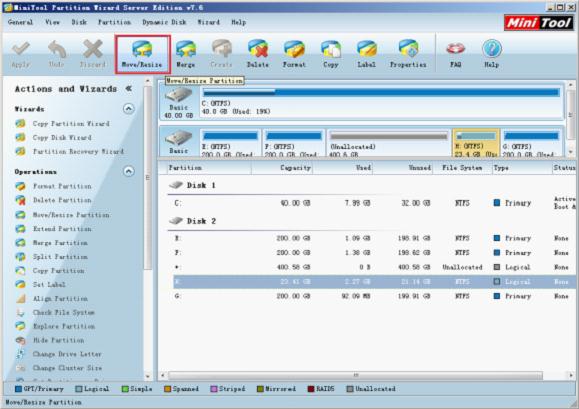Select the E: row in partition list
The width and height of the screenshot is (579, 409).
pos(374,238)
